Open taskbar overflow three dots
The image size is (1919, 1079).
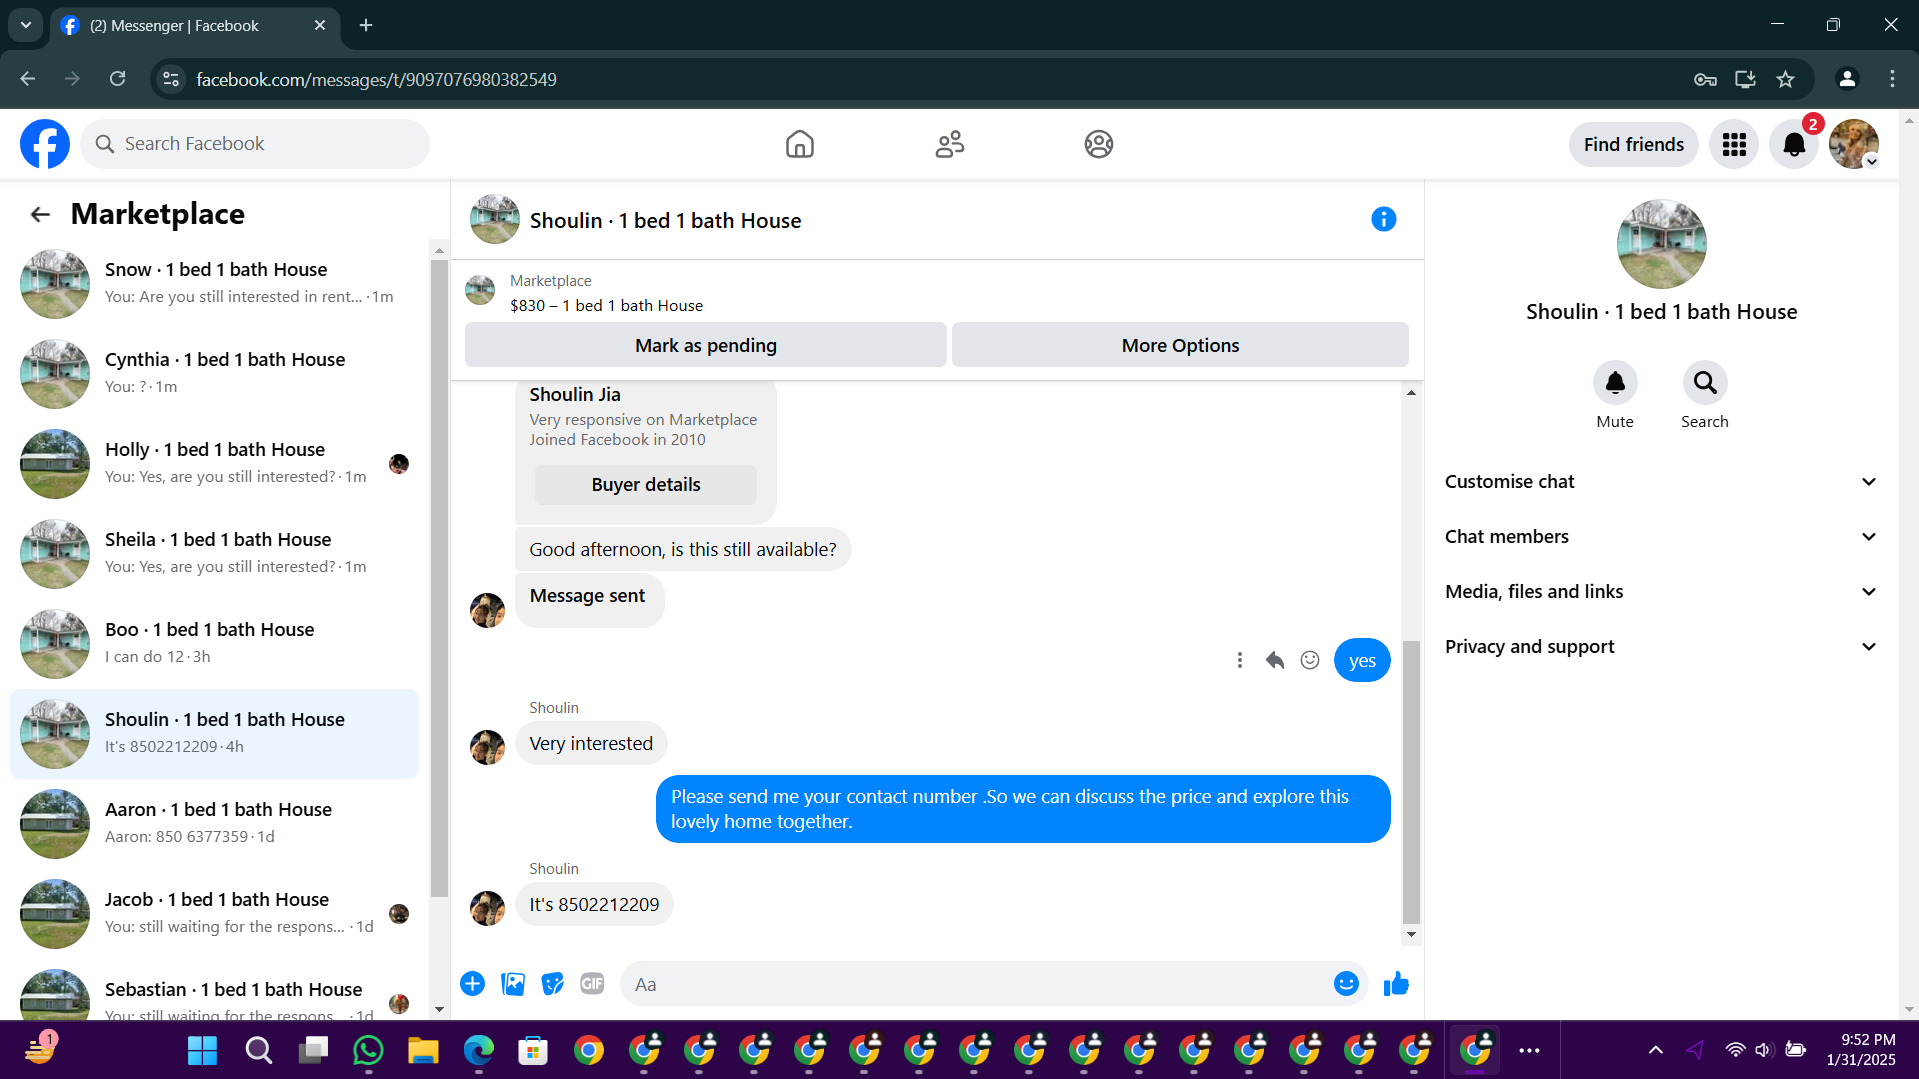(1529, 1050)
